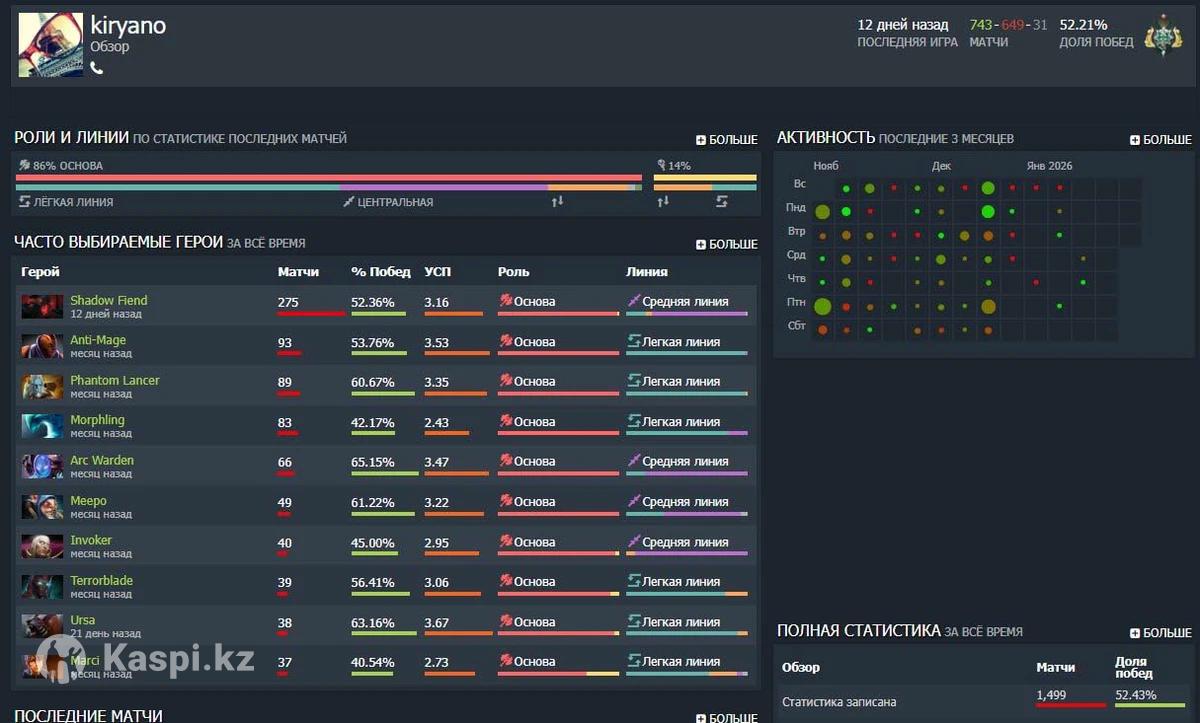1200x723 pixels.
Task: Click the kiryano profile avatar
Action: click(50, 45)
